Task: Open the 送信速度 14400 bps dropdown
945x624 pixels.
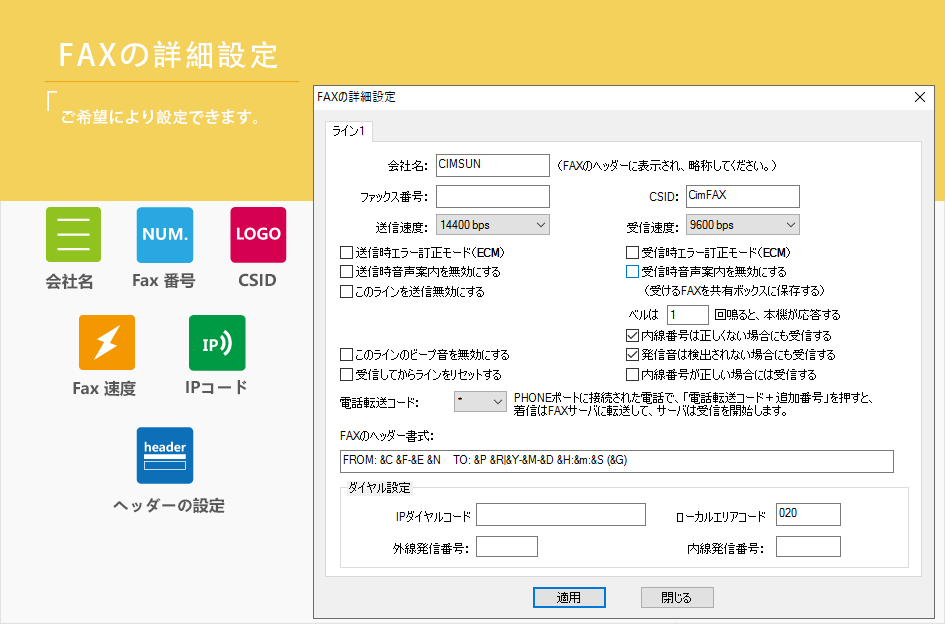Action: [492, 225]
